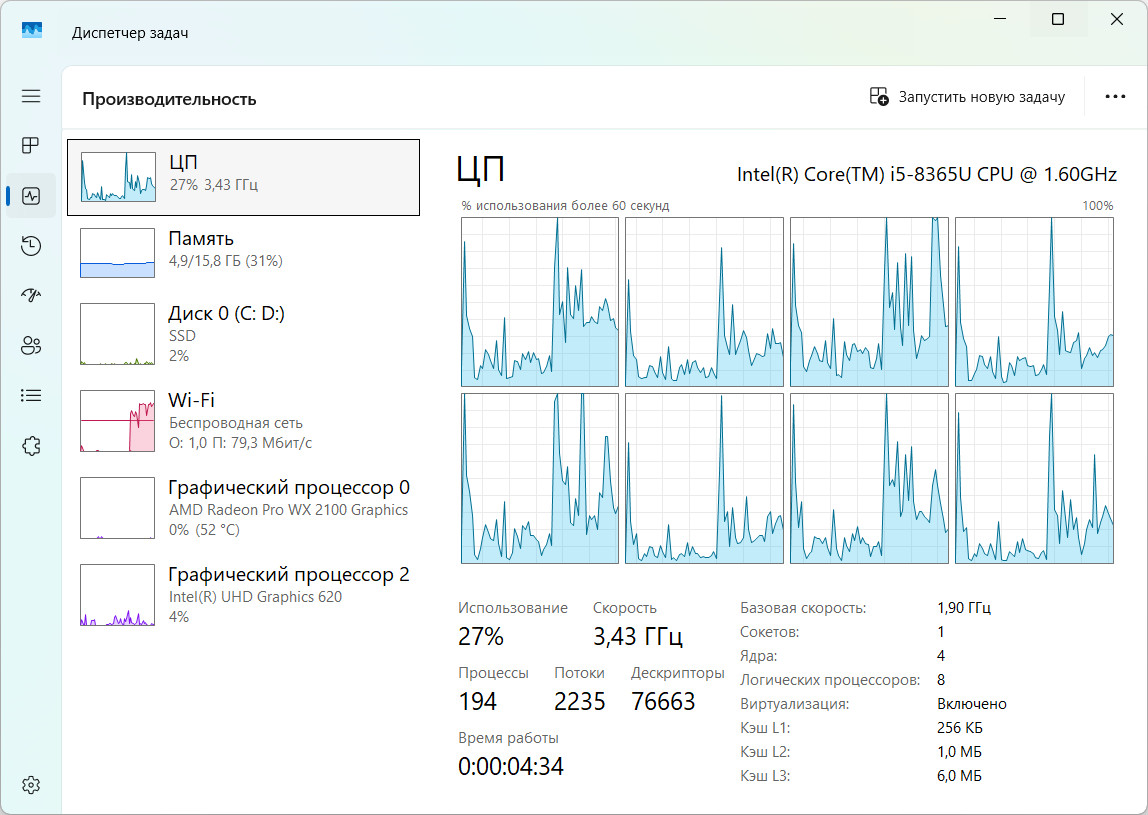
Task: Click the Task Manager app icon in title bar
Action: point(32,31)
